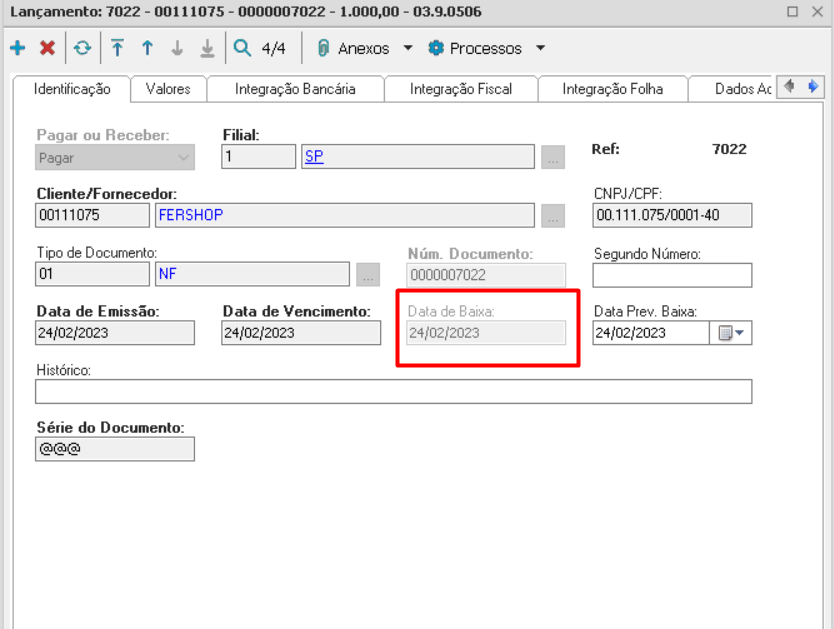Open the Pagar ou Receber combo box
Viewport: 834px width, 629px height.
(115, 158)
